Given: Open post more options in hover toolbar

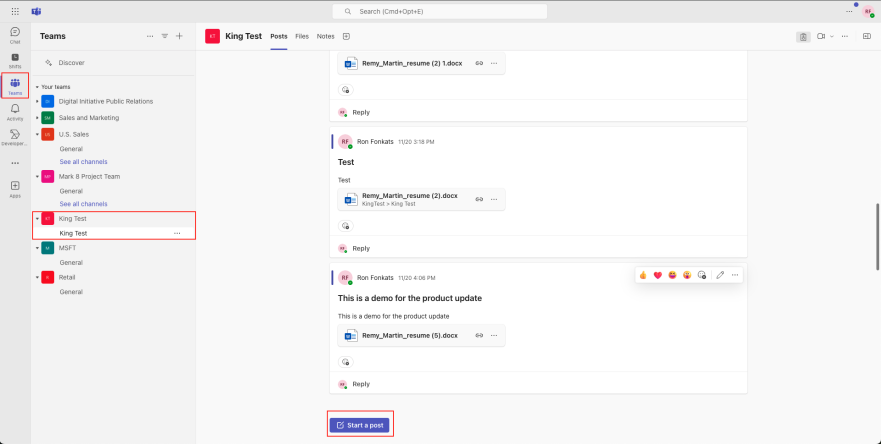Looking at the screenshot, I should 735,275.
